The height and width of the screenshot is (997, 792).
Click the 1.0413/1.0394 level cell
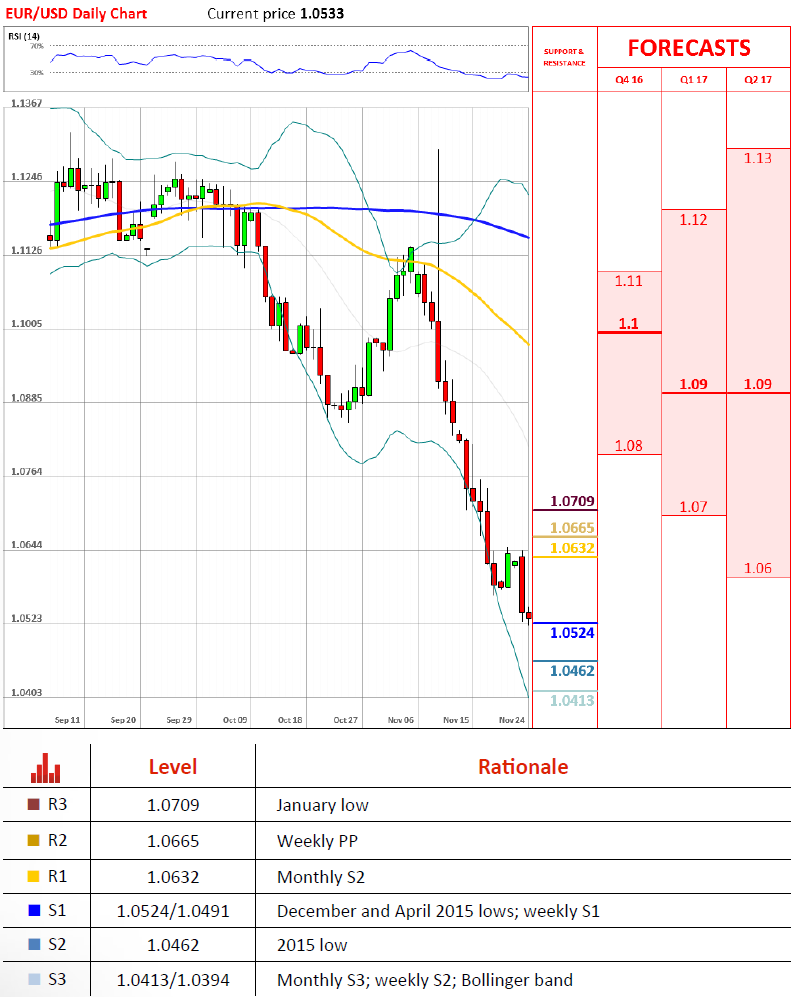tap(173, 980)
